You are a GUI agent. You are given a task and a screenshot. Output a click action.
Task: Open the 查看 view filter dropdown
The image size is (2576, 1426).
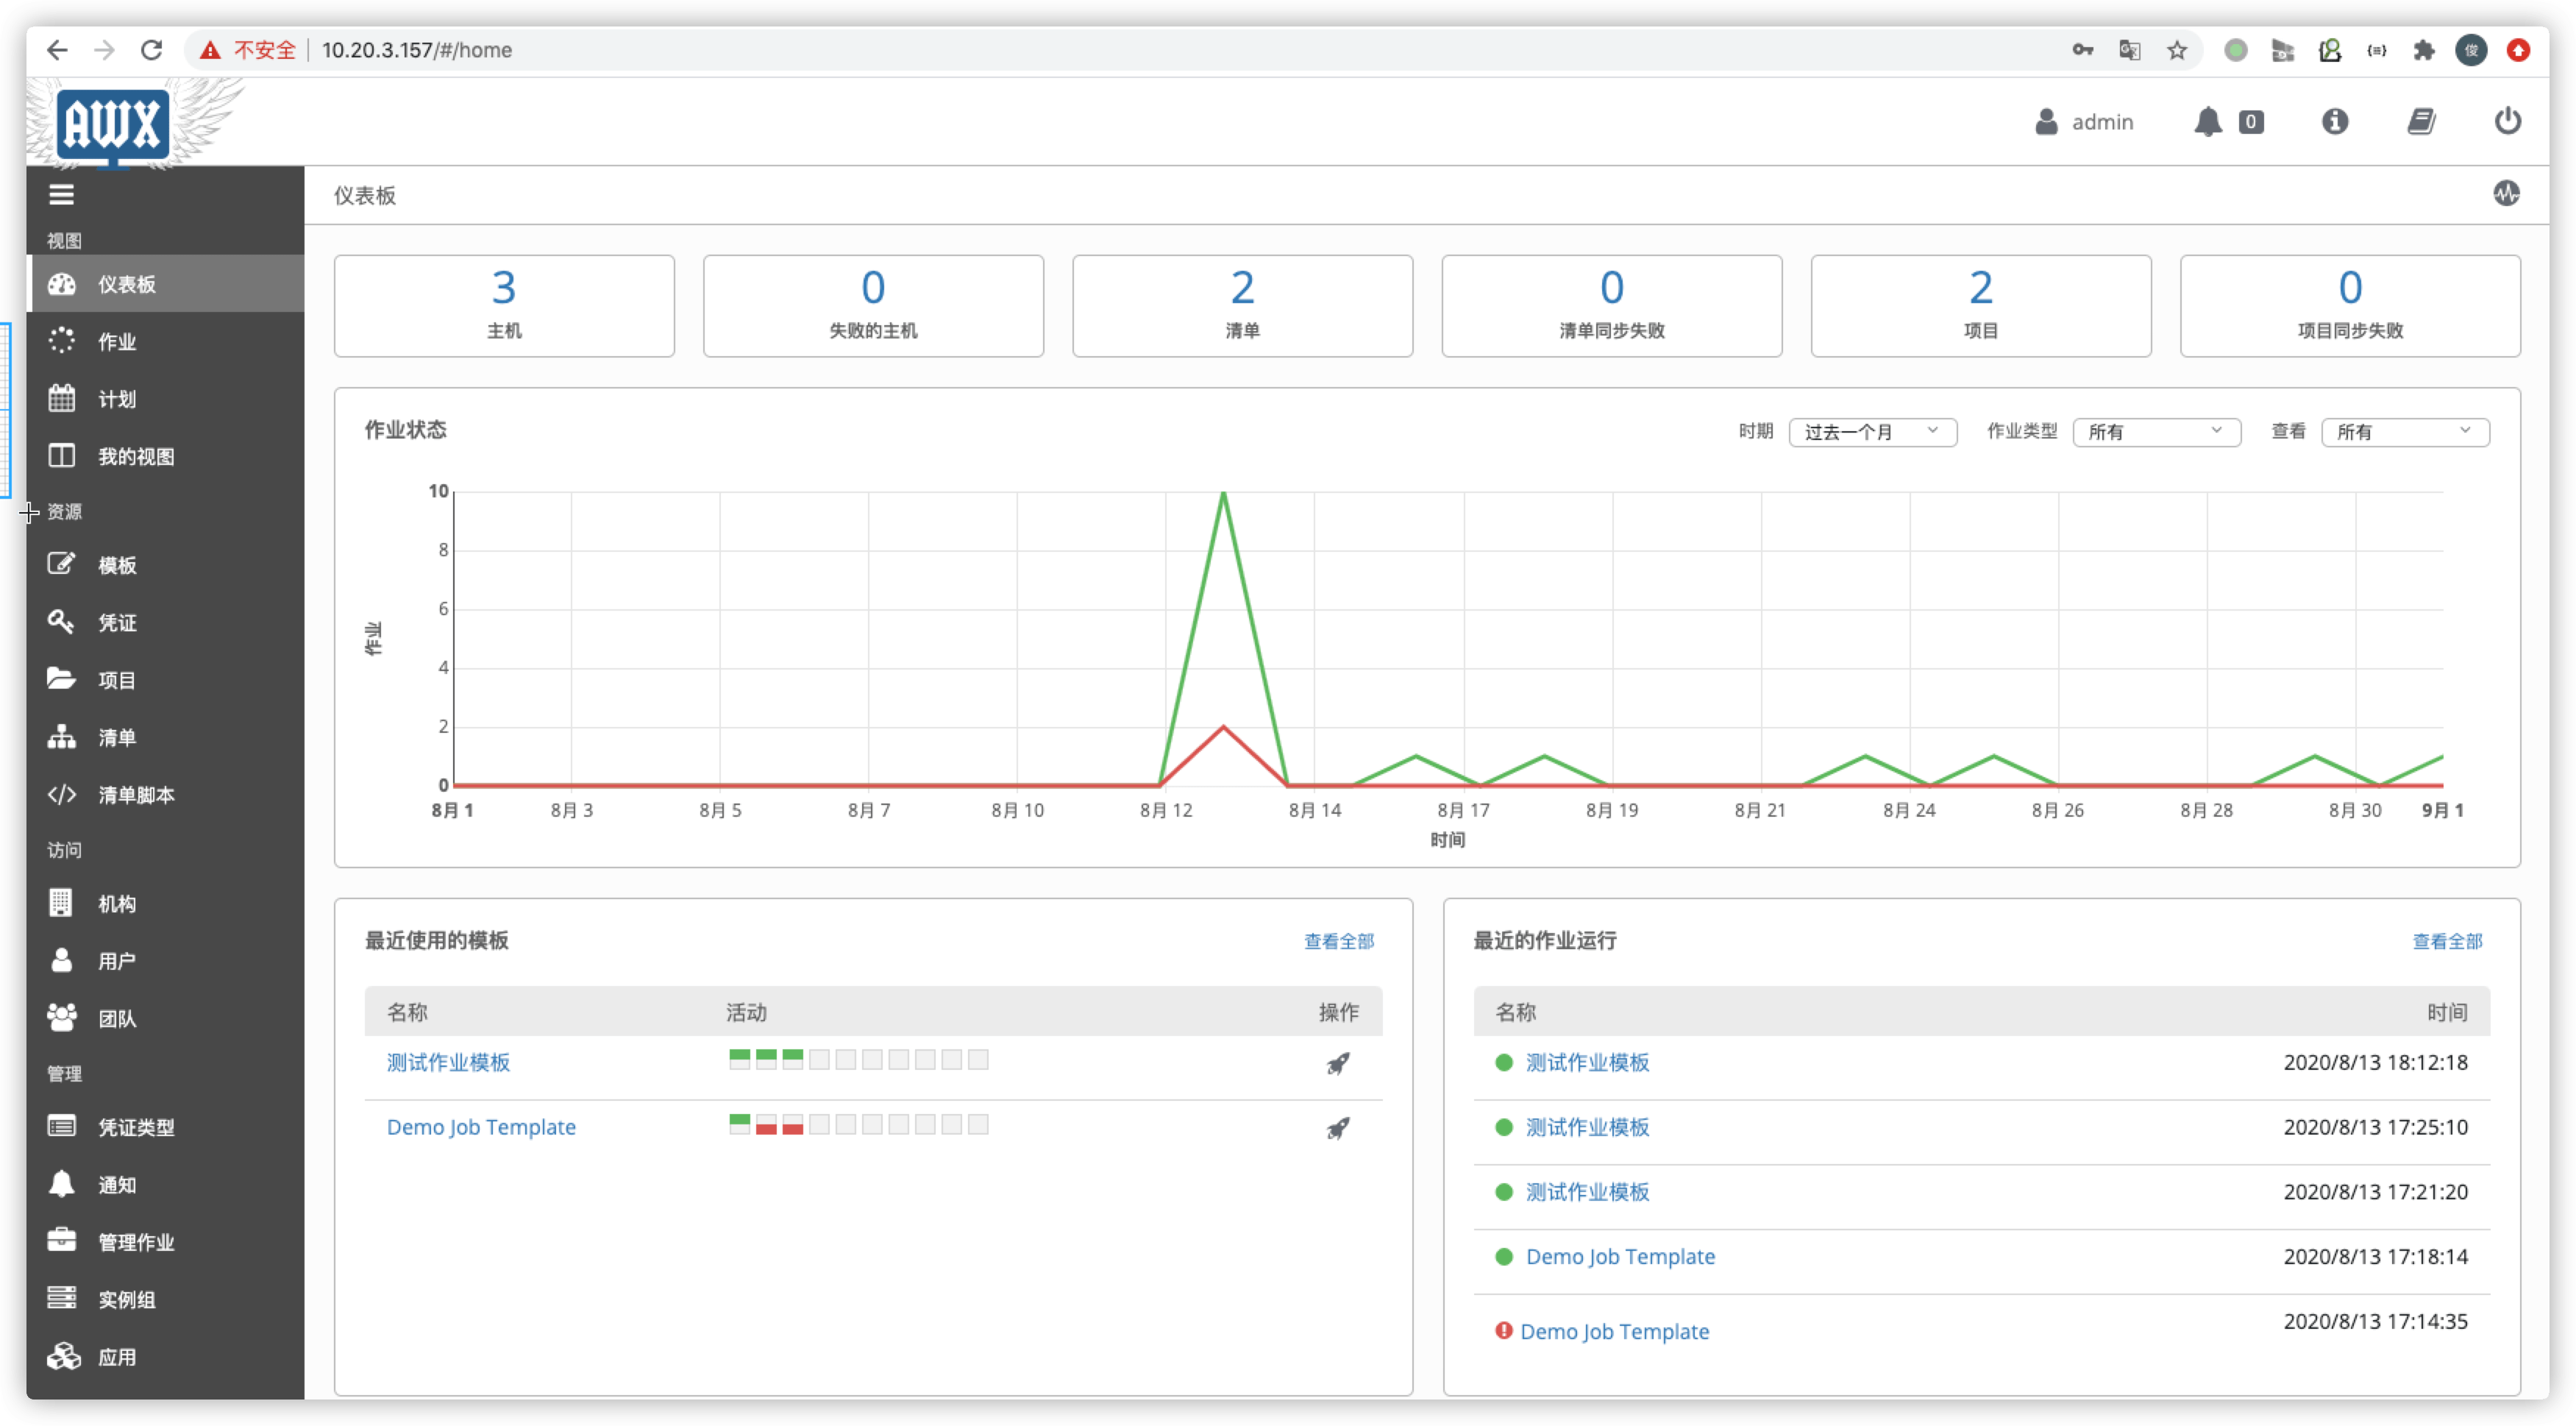[x=2405, y=431]
